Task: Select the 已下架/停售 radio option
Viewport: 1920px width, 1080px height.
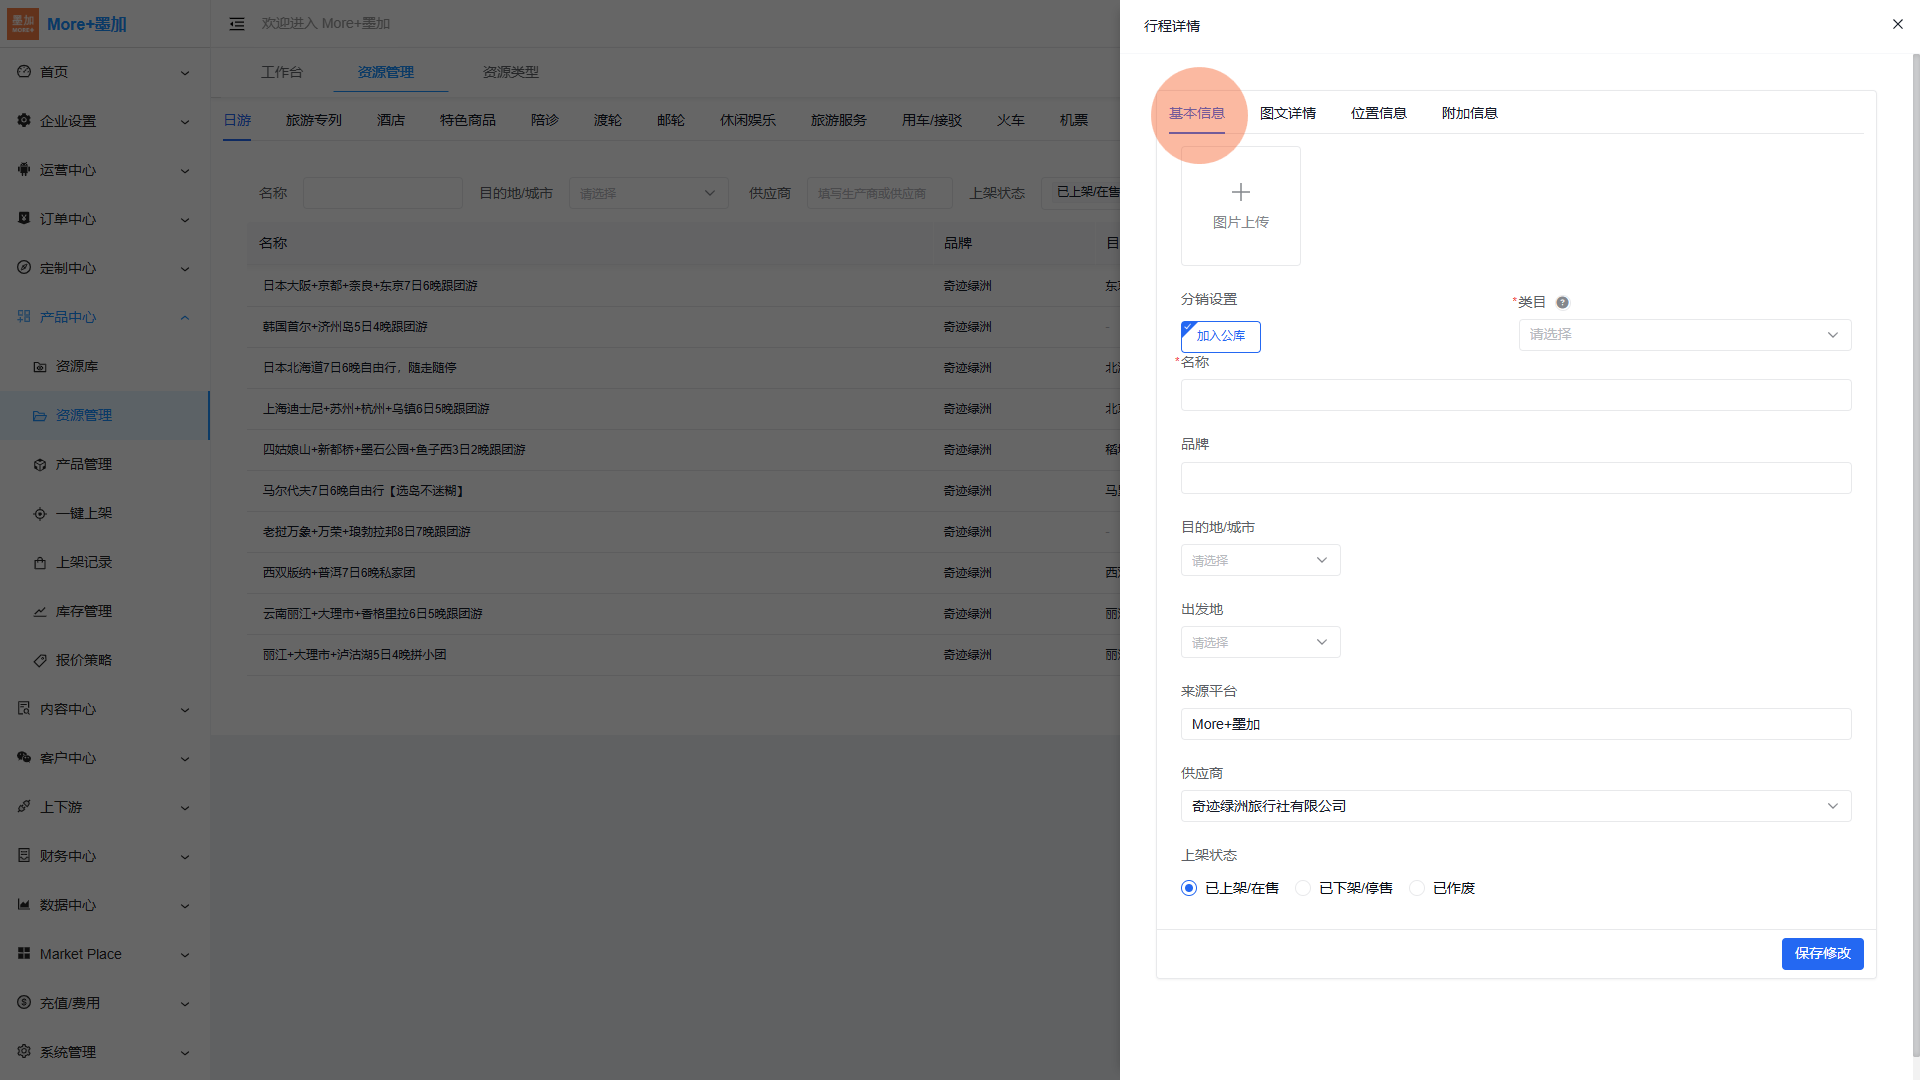Action: [1303, 888]
